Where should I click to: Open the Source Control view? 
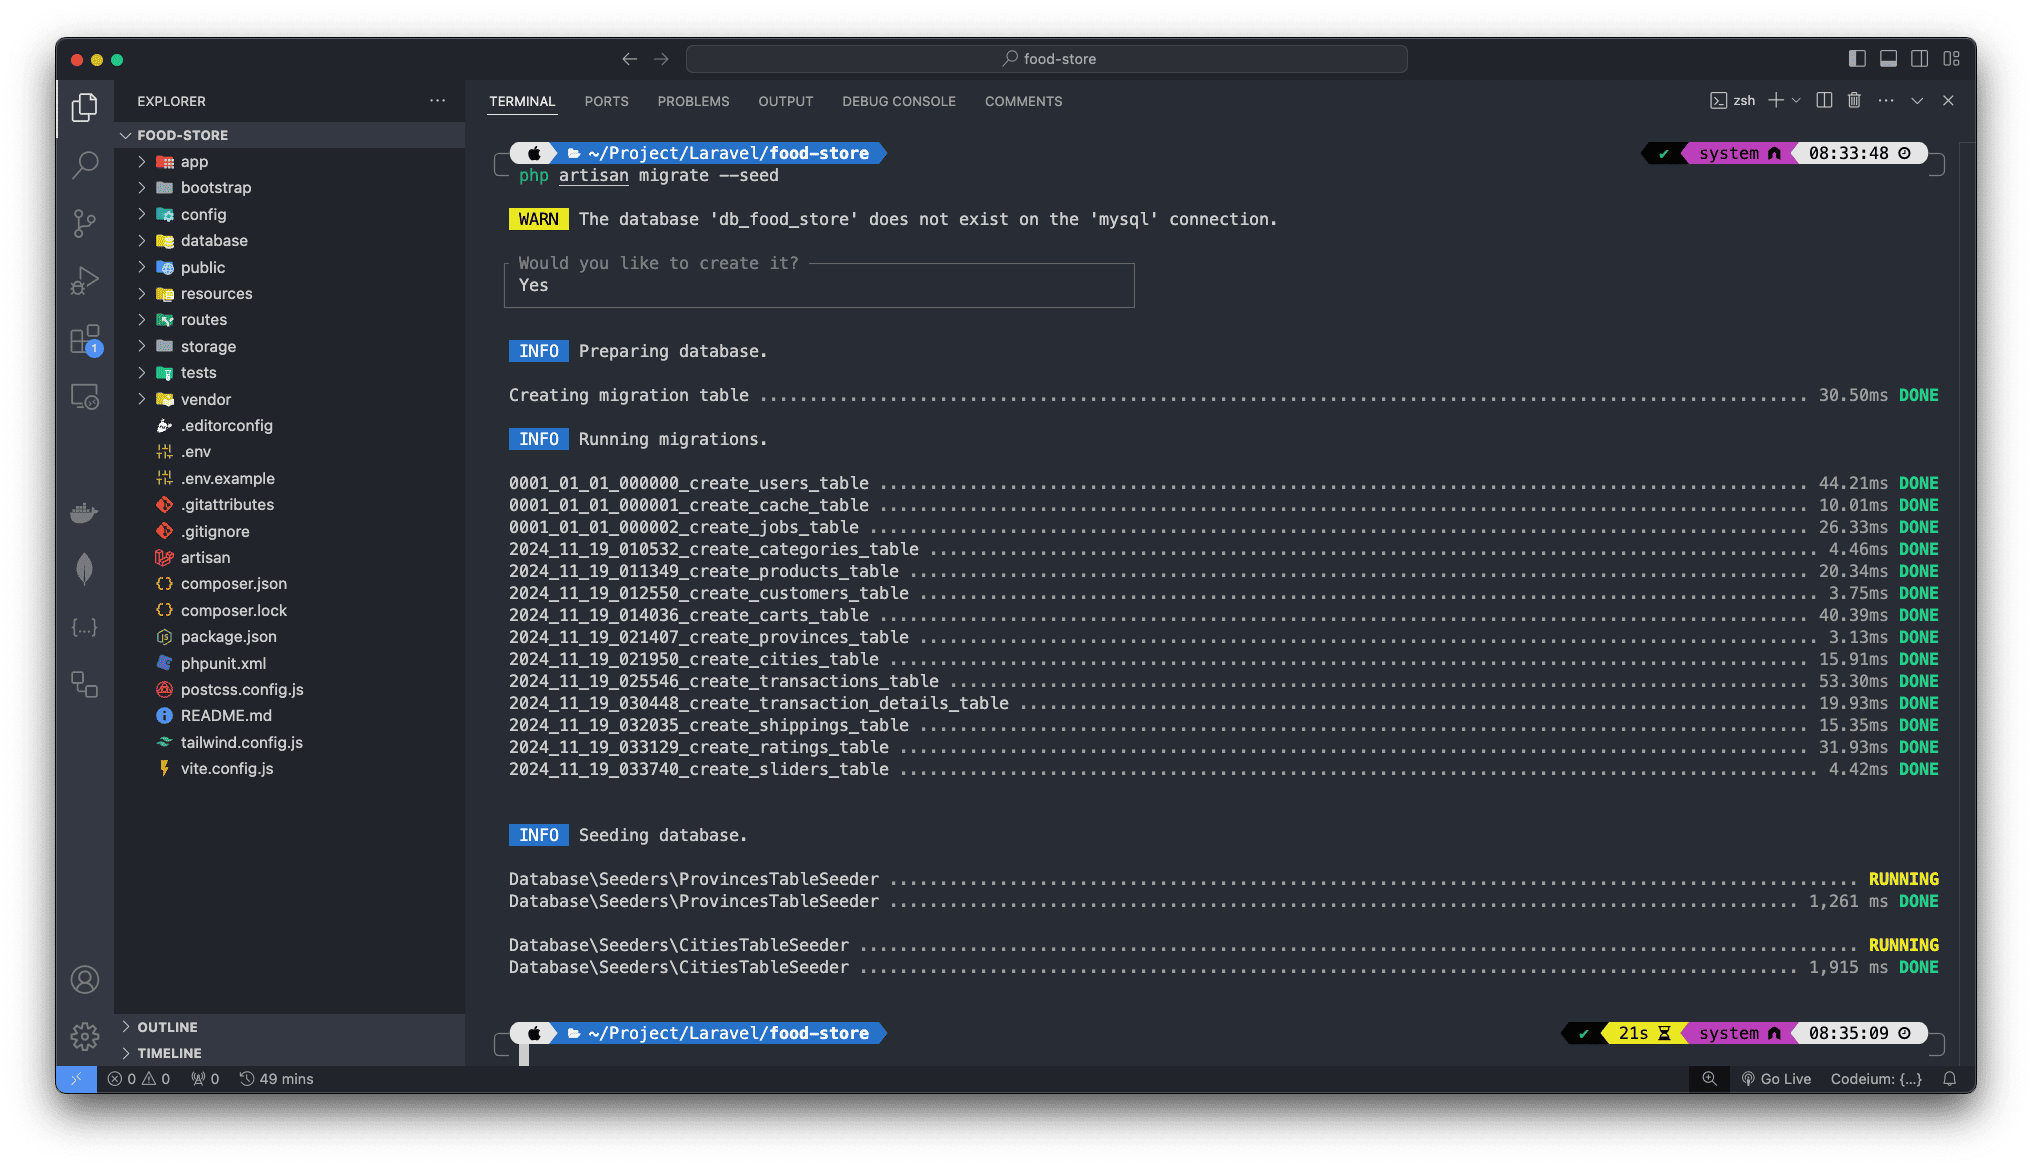tap(85, 222)
